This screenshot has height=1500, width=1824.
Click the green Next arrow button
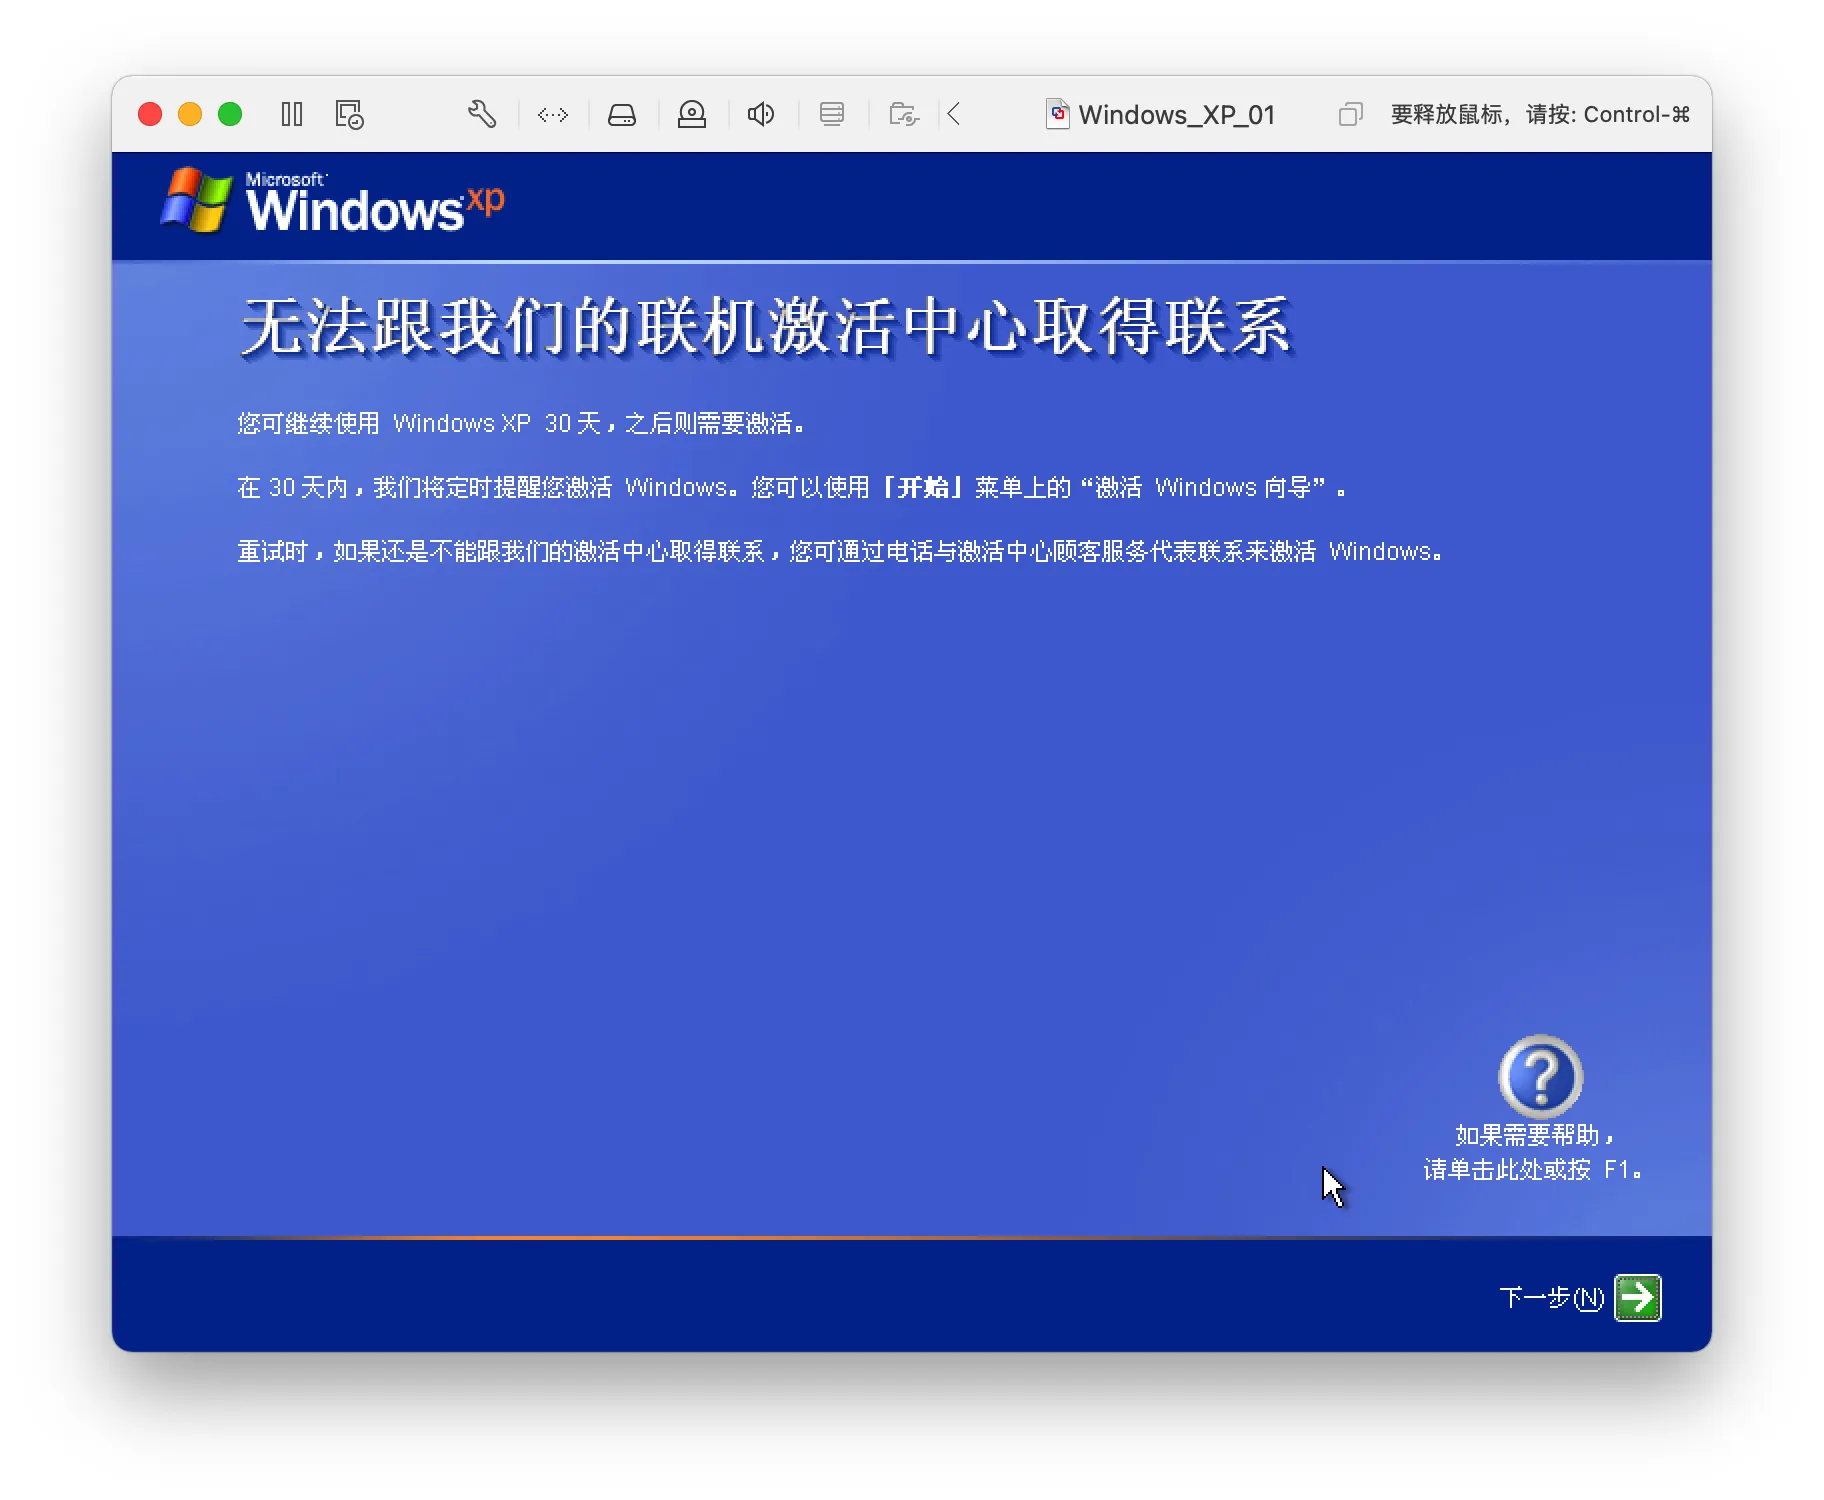1638,1298
